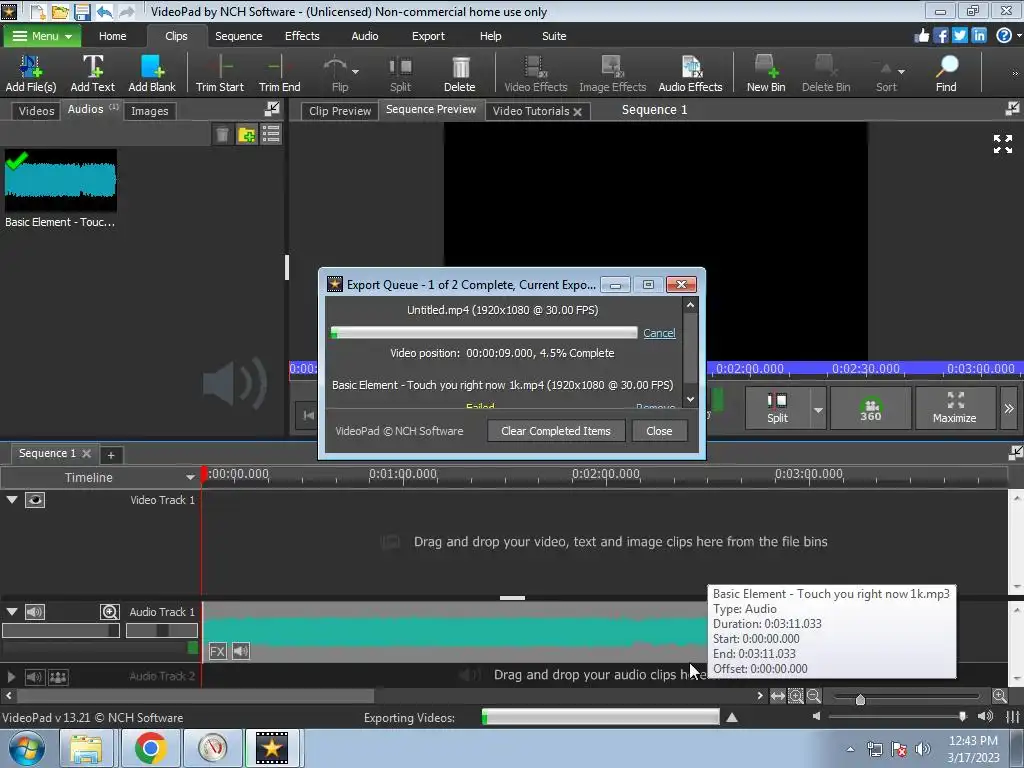This screenshot has width=1024, height=768.
Task: Switch bin to list view icon
Action: 271,135
